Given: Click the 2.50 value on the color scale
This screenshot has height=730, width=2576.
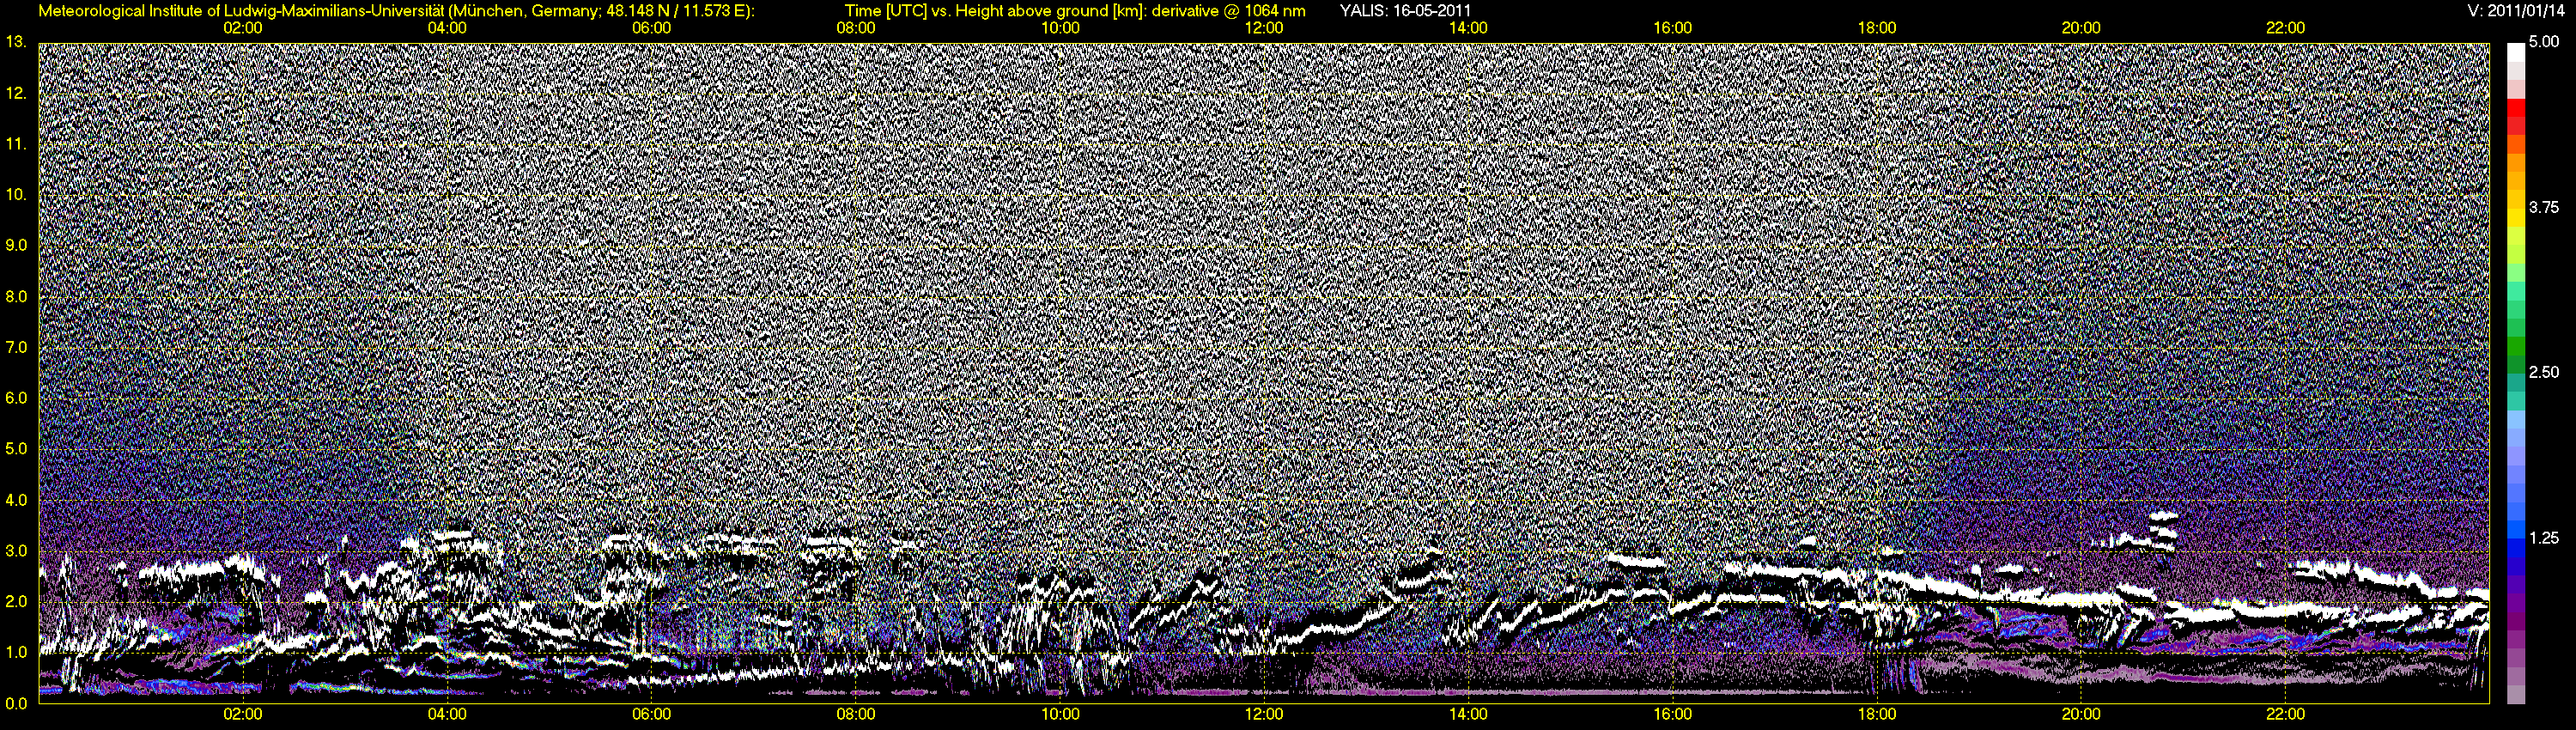Looking at the screenshot, I should [x=2544, y=372].
